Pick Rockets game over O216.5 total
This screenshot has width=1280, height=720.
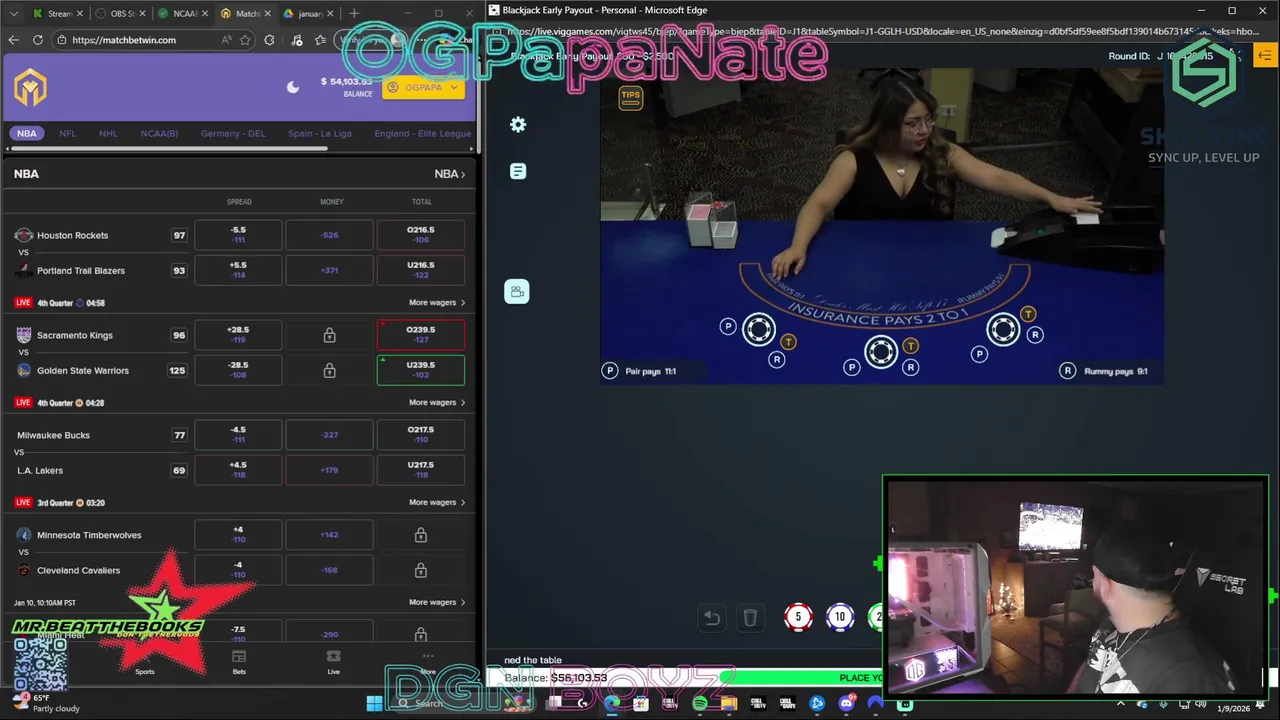tap(420, 234)
